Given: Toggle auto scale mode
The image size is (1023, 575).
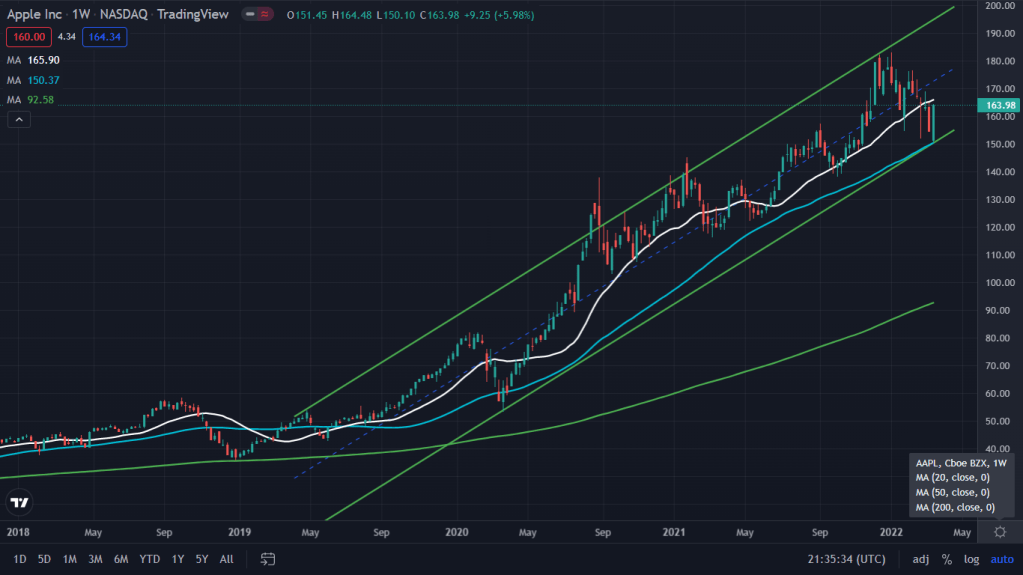Looking at the screenshot, I should point(1001,558).
